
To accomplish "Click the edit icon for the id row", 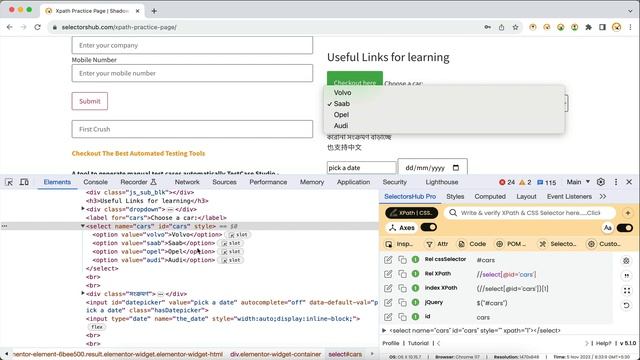I will point(388,317).
